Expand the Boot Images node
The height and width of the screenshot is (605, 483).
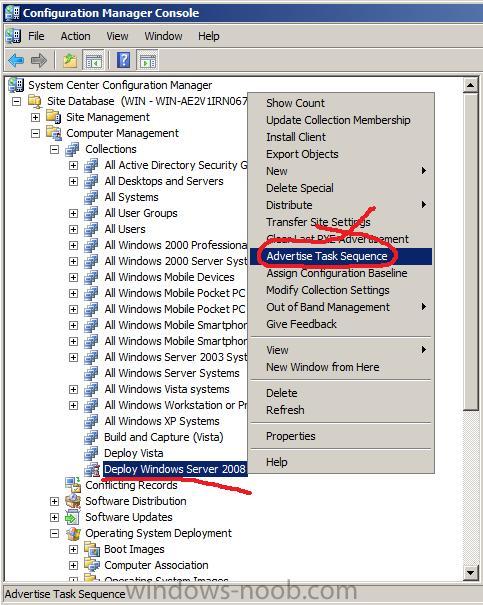(x=73, y=549)
